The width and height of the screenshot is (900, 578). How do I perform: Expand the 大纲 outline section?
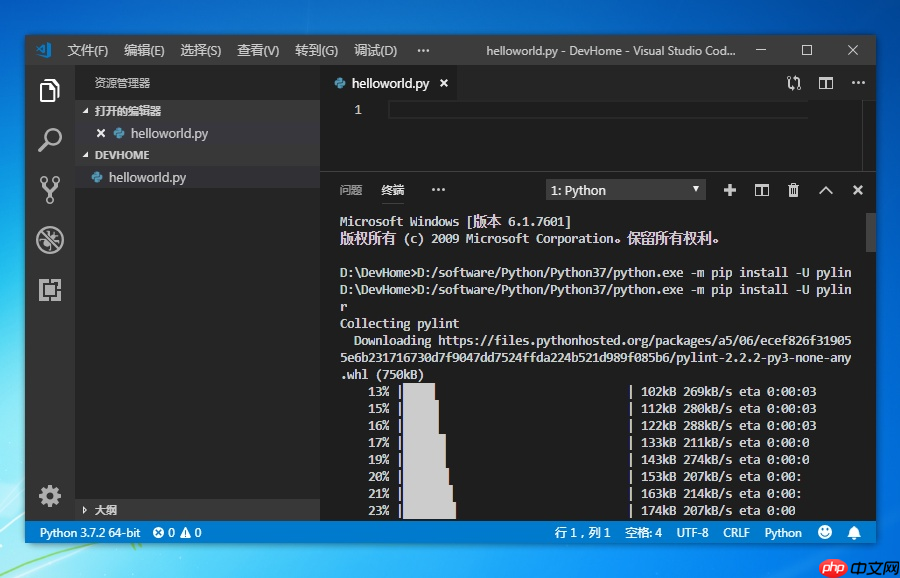197,510
